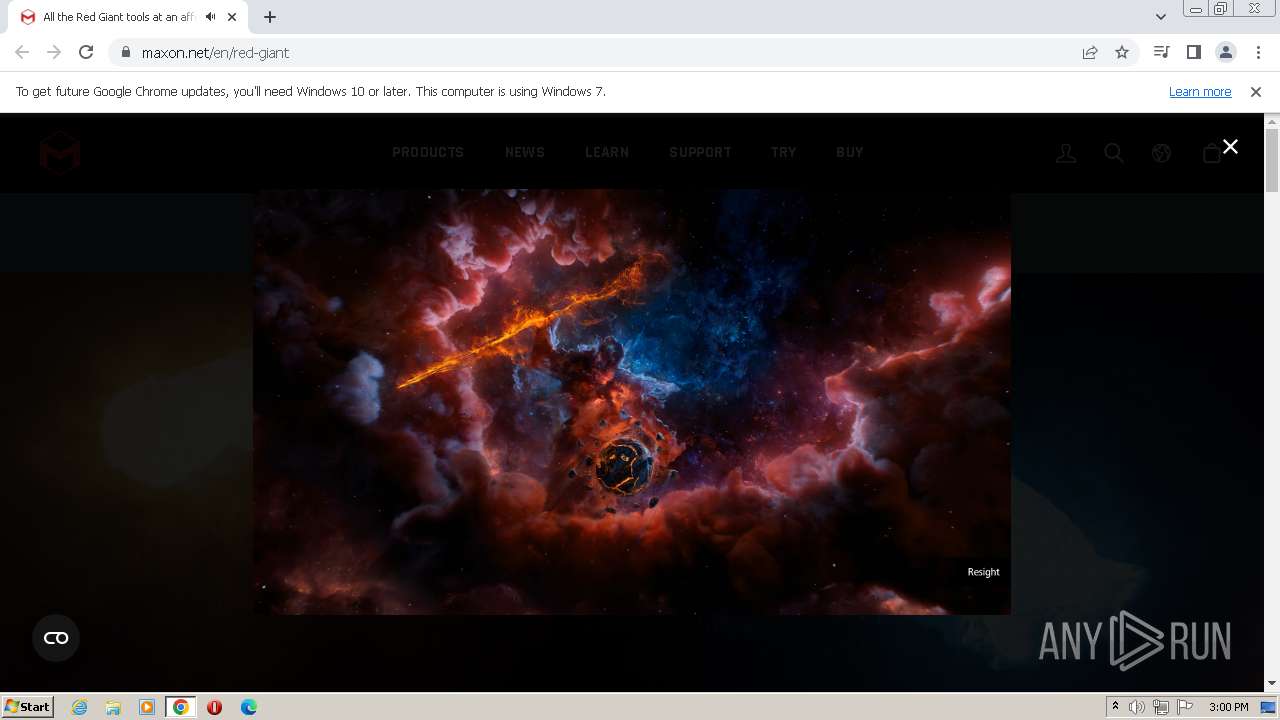Open the SUPPORT menu
The width and height of the screenshot is (1280, 720).
(700, 152)
